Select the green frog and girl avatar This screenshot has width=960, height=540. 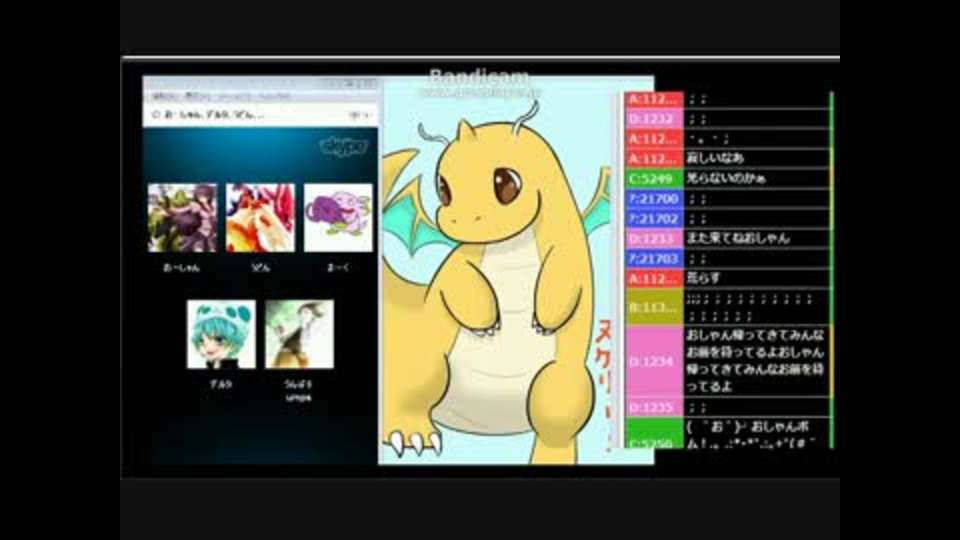tap(182, 217)
